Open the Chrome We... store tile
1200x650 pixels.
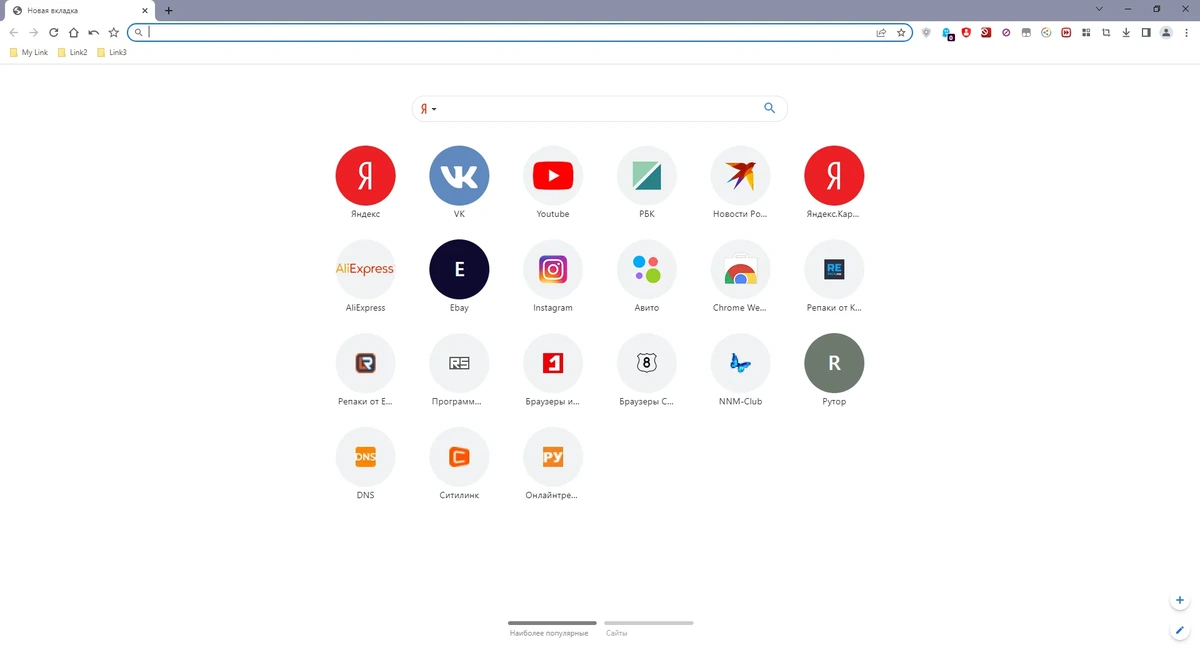click(740, 270)
